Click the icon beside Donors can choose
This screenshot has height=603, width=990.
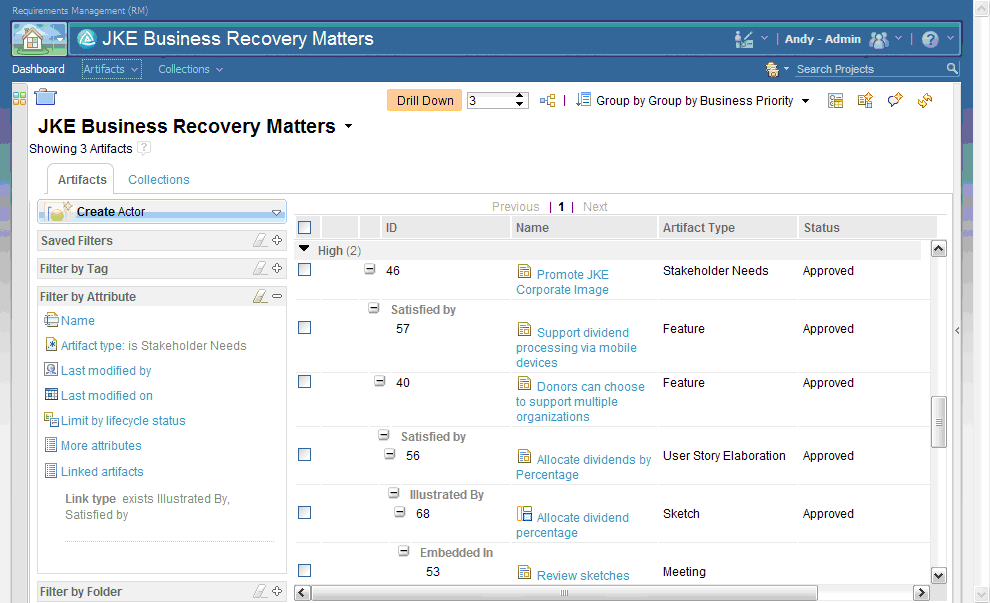[x=524, y=383]
